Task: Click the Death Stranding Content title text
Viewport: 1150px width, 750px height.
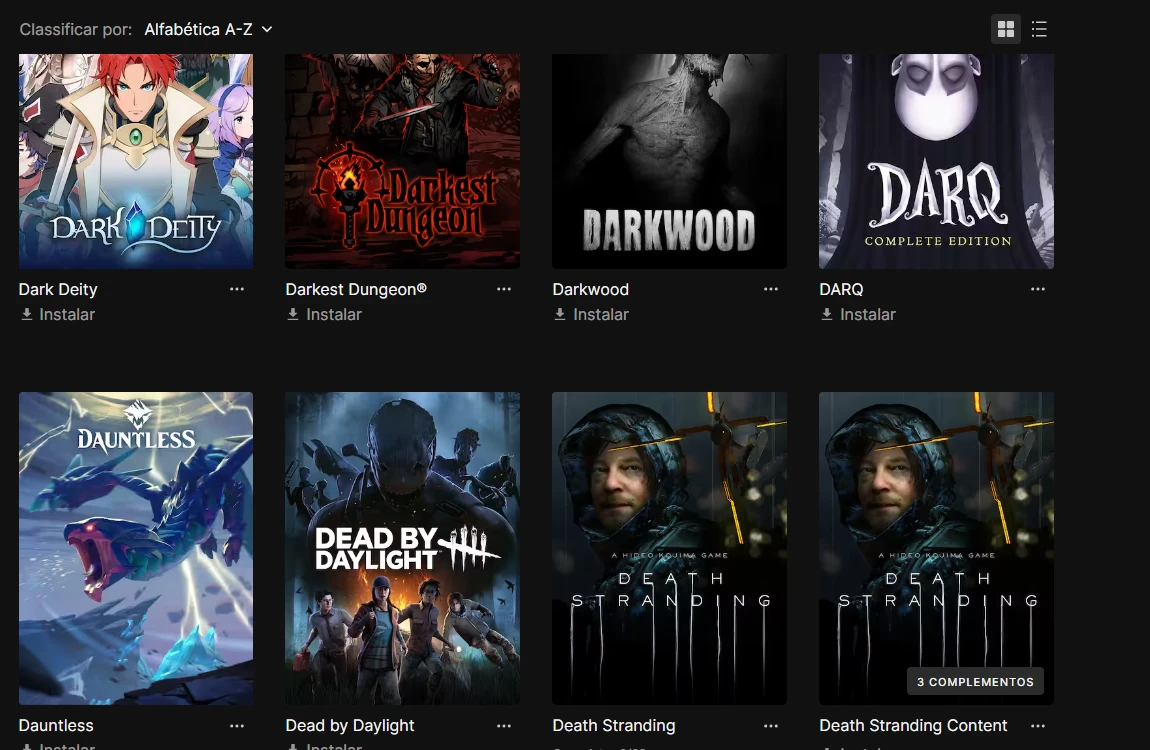Action: [x=913, y=726]
